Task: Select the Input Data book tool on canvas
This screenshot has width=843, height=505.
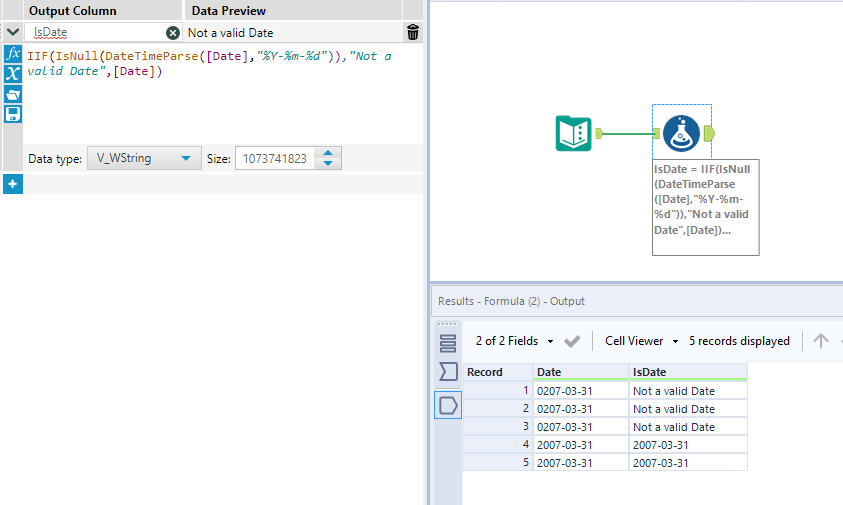Action: (573, 133)
